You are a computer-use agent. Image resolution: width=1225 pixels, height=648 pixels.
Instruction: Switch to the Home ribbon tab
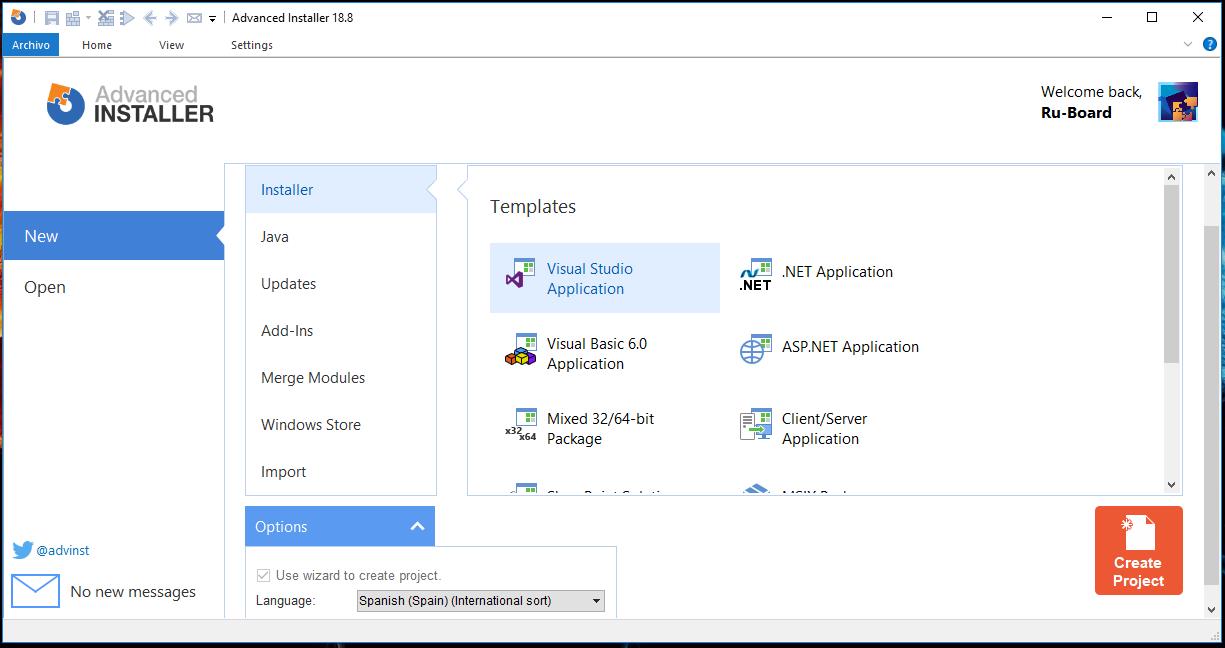97,45
